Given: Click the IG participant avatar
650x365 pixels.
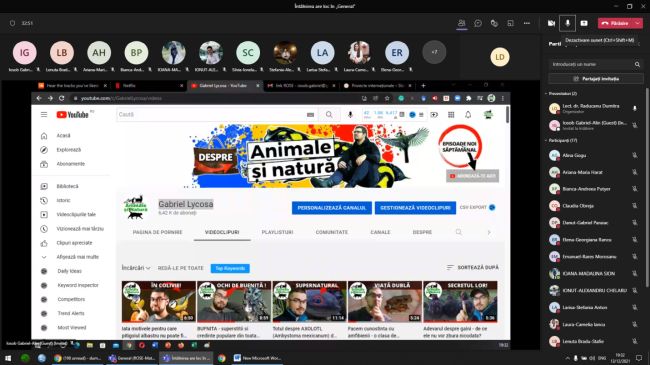Looking at the screenshot, I should (25, 53).
